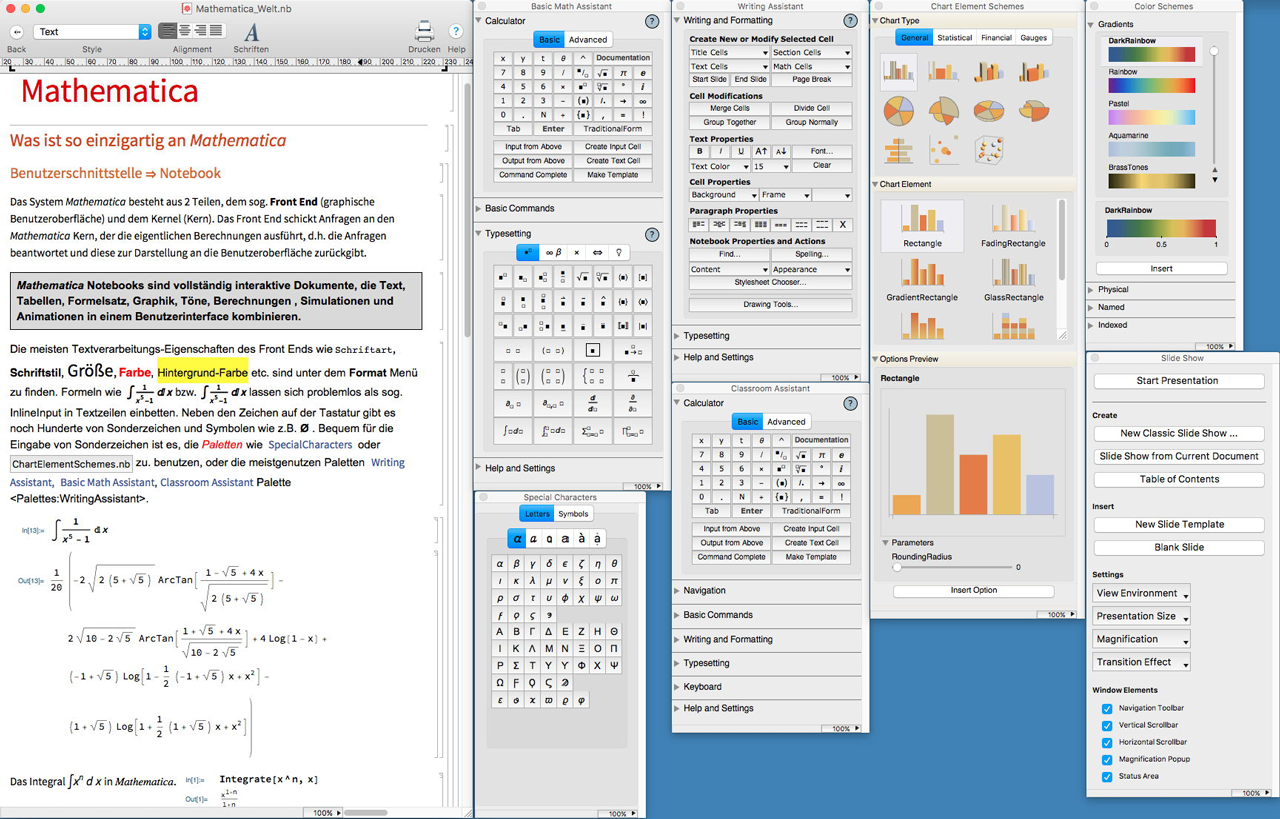Switch to Advanced tab in Classroom Assistant
1280x819 pixels.
[786, 422]
